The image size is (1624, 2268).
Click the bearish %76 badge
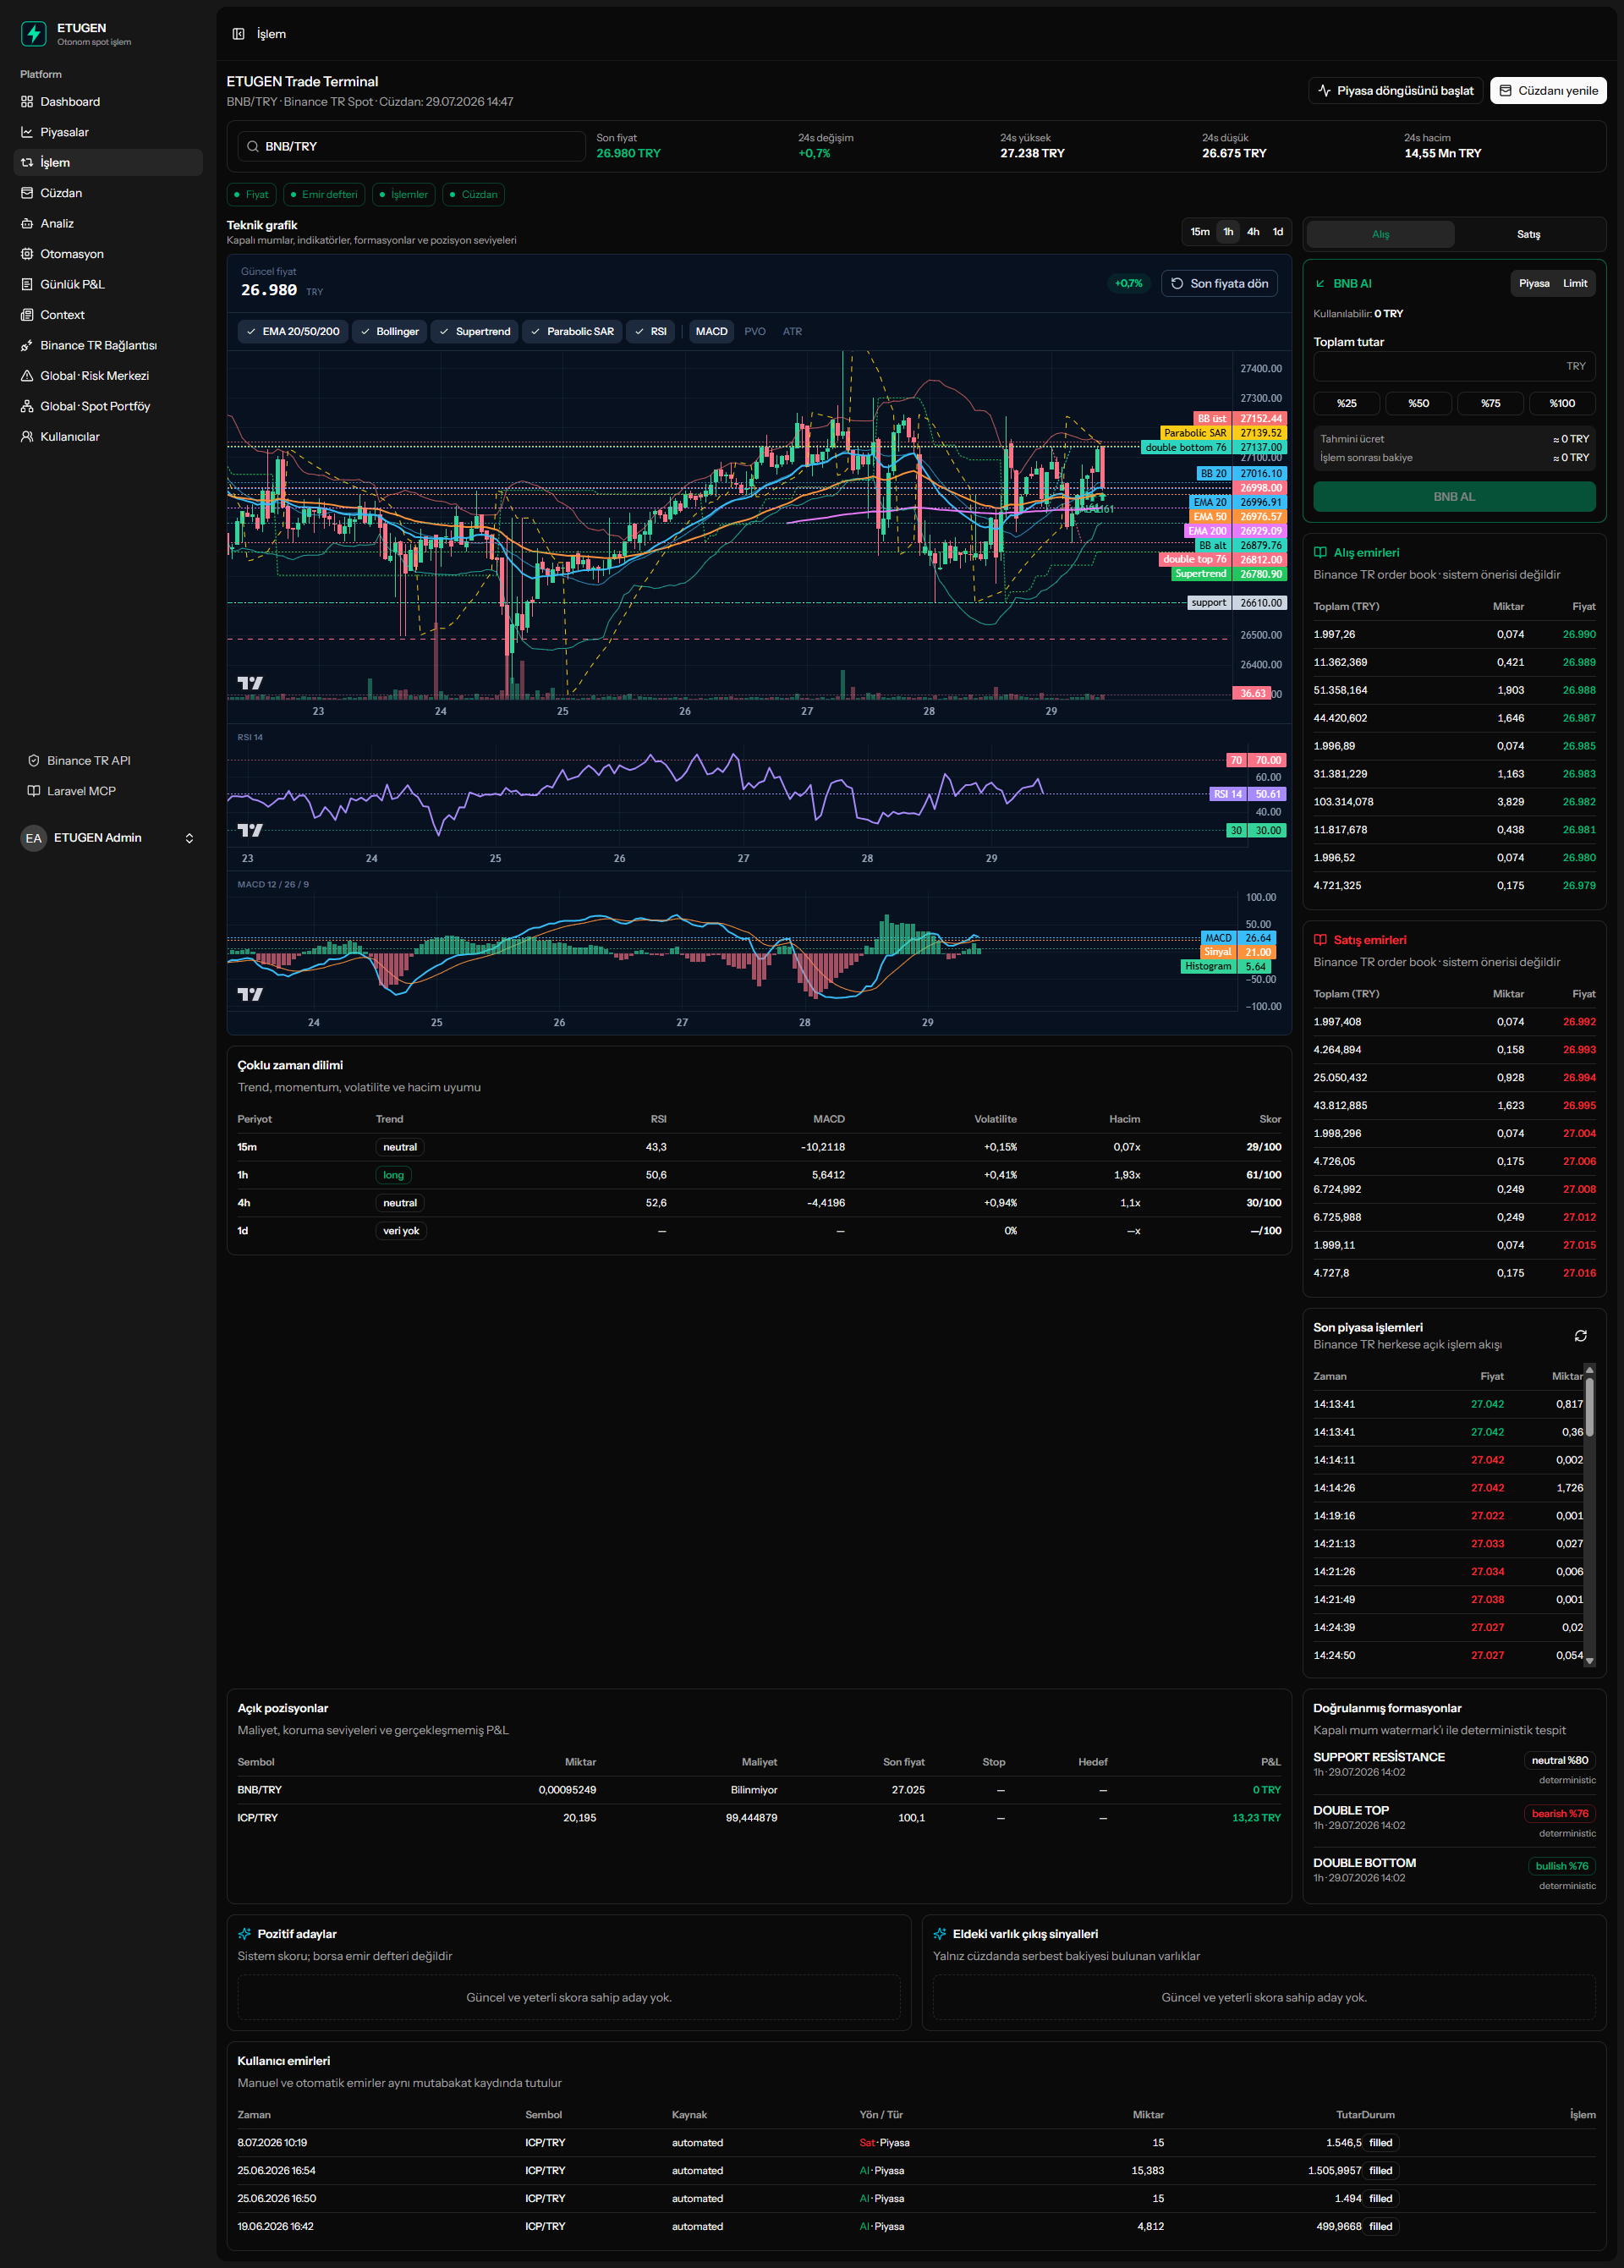pos(1560,1814)
